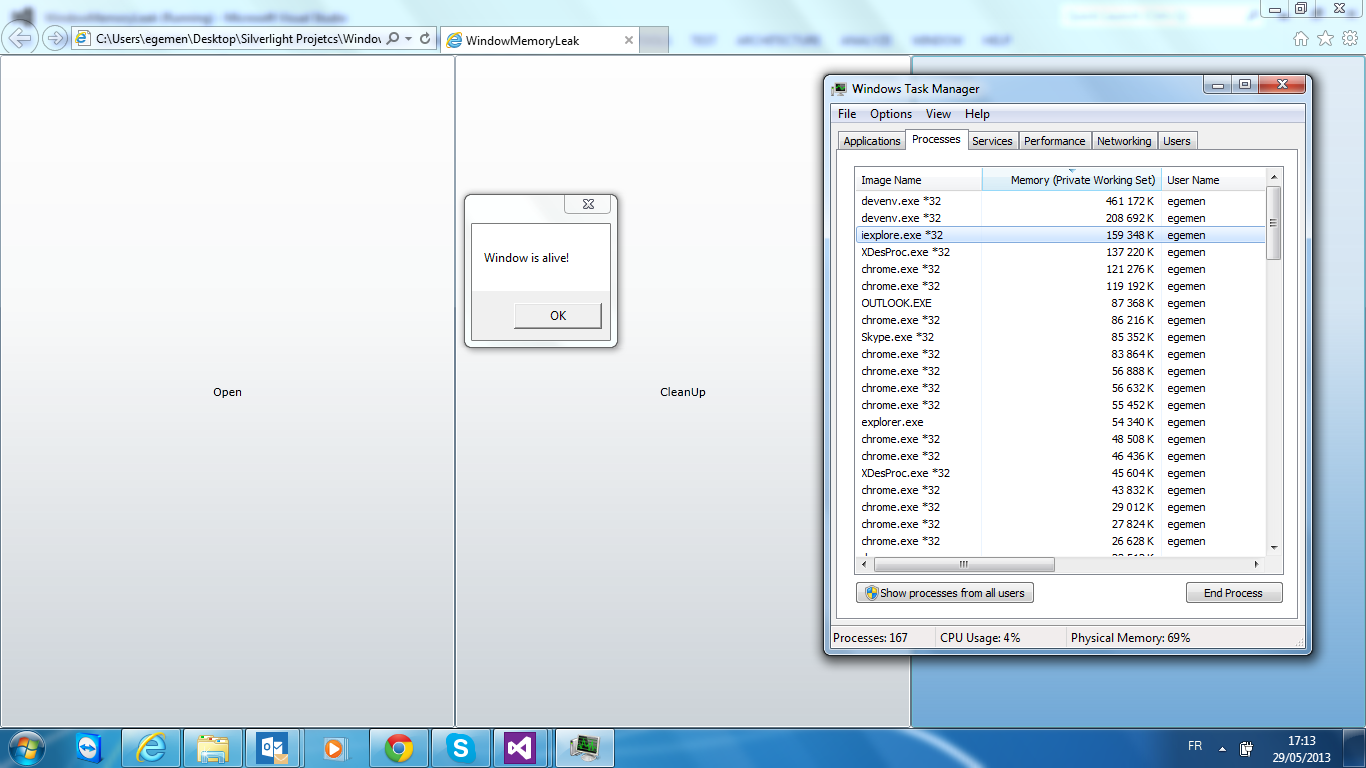Viewport: 1366px width, 768px height.
Task: Open the browser Tools gear icon
Action: pyautogui.click(x=1350, y=39)
